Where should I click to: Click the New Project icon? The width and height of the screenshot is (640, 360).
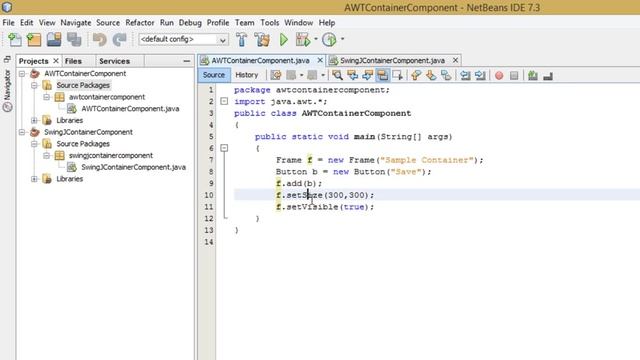pyautogui.click(x=34, y=40)
